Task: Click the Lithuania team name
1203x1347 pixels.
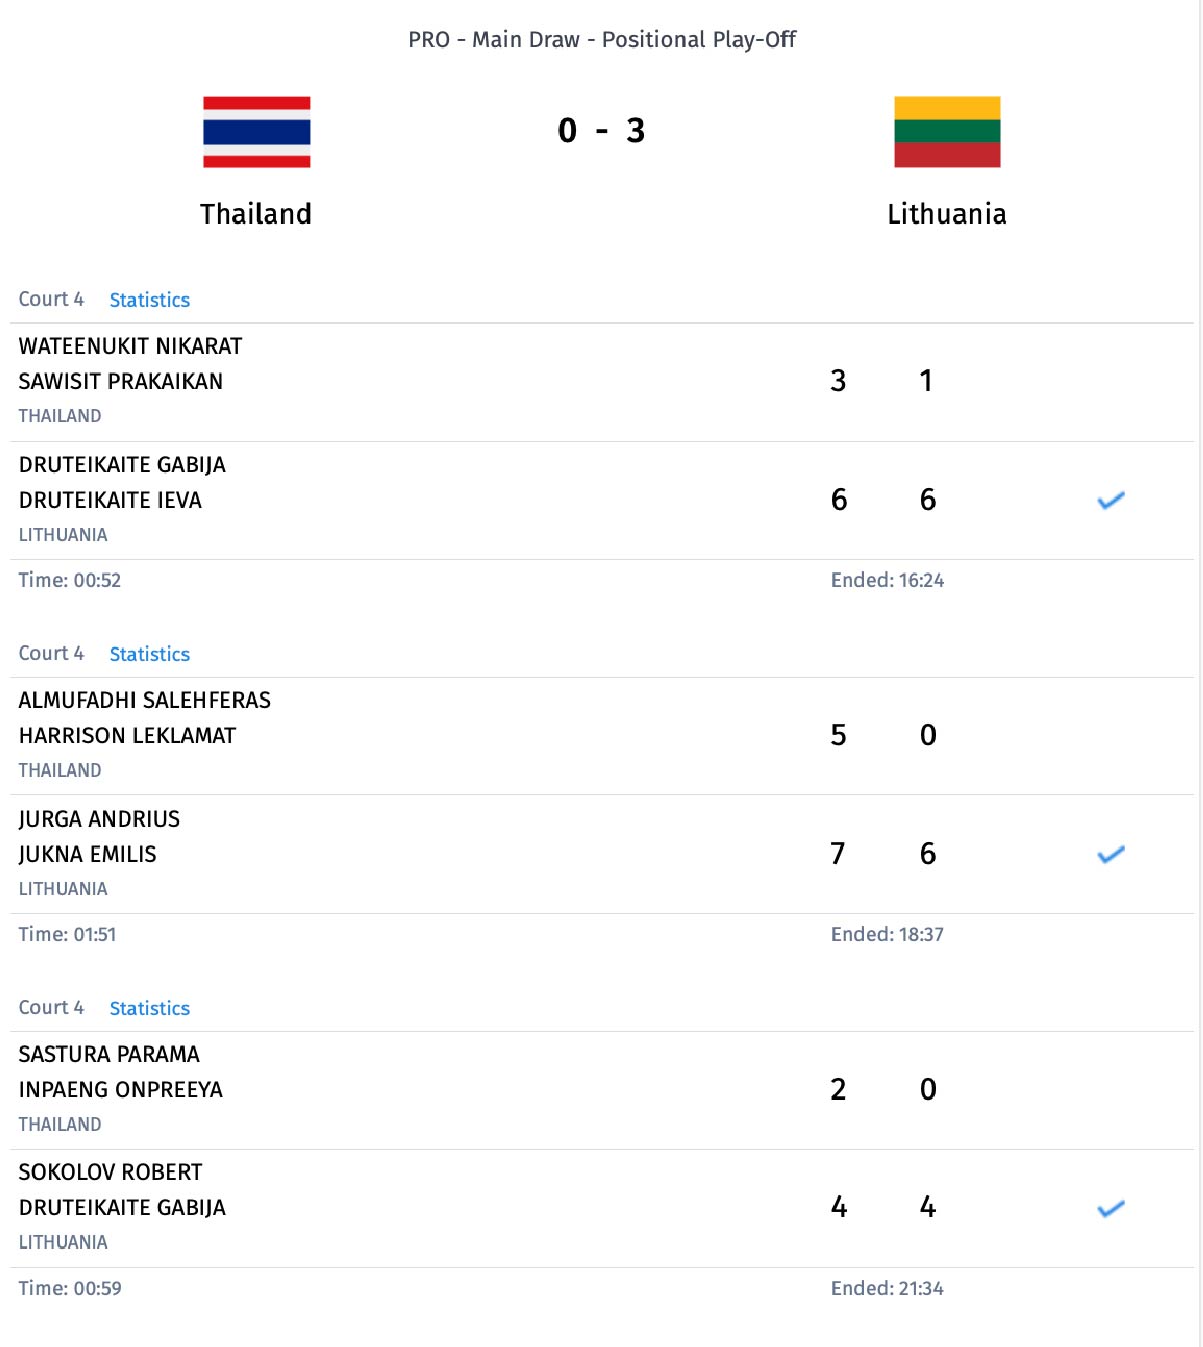Action: click(x=946, y=214)
